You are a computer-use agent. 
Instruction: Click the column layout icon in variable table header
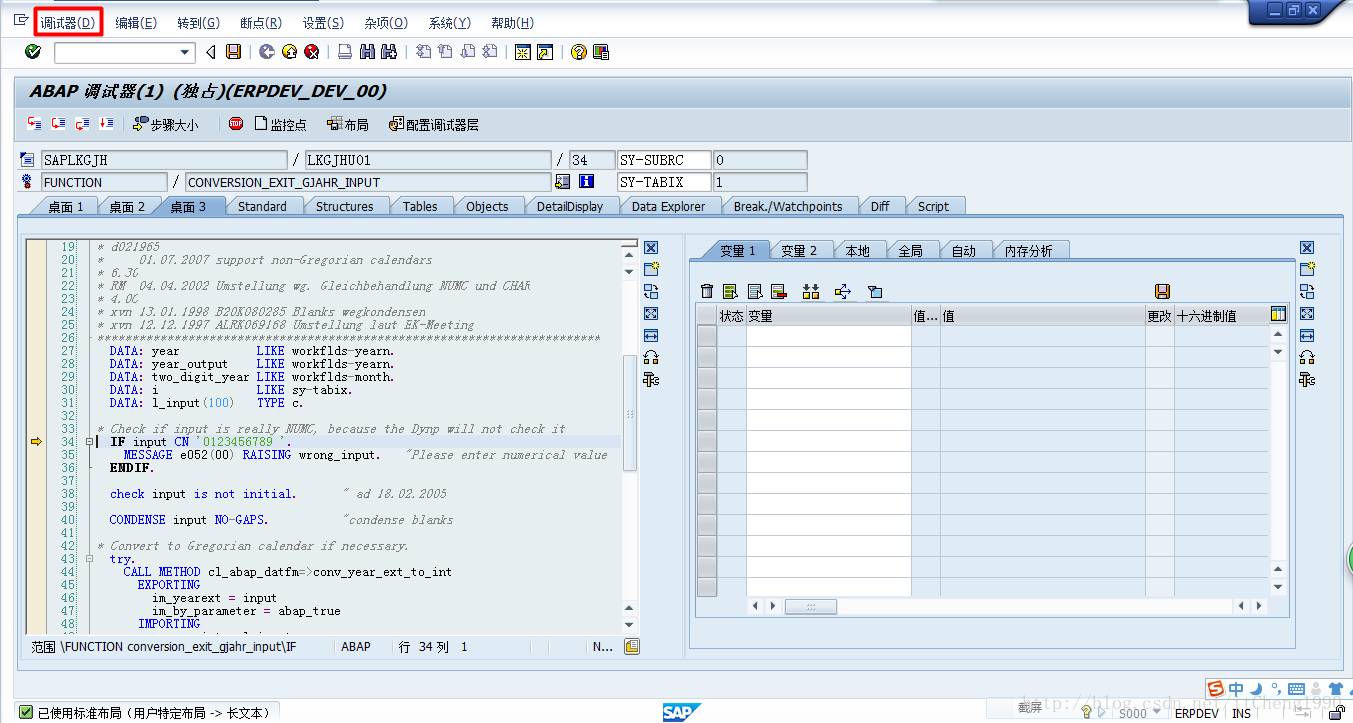(x=1278, y=314)
